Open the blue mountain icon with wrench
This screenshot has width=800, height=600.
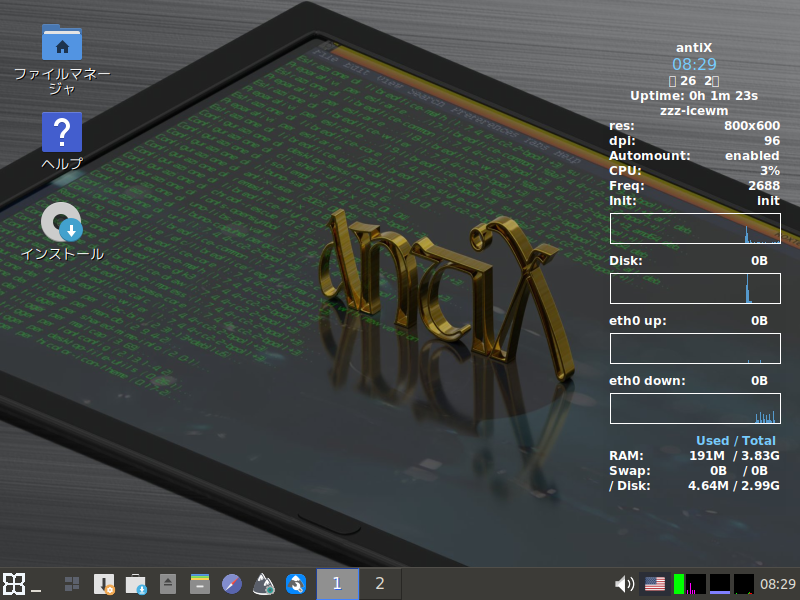tap(296, 584)
